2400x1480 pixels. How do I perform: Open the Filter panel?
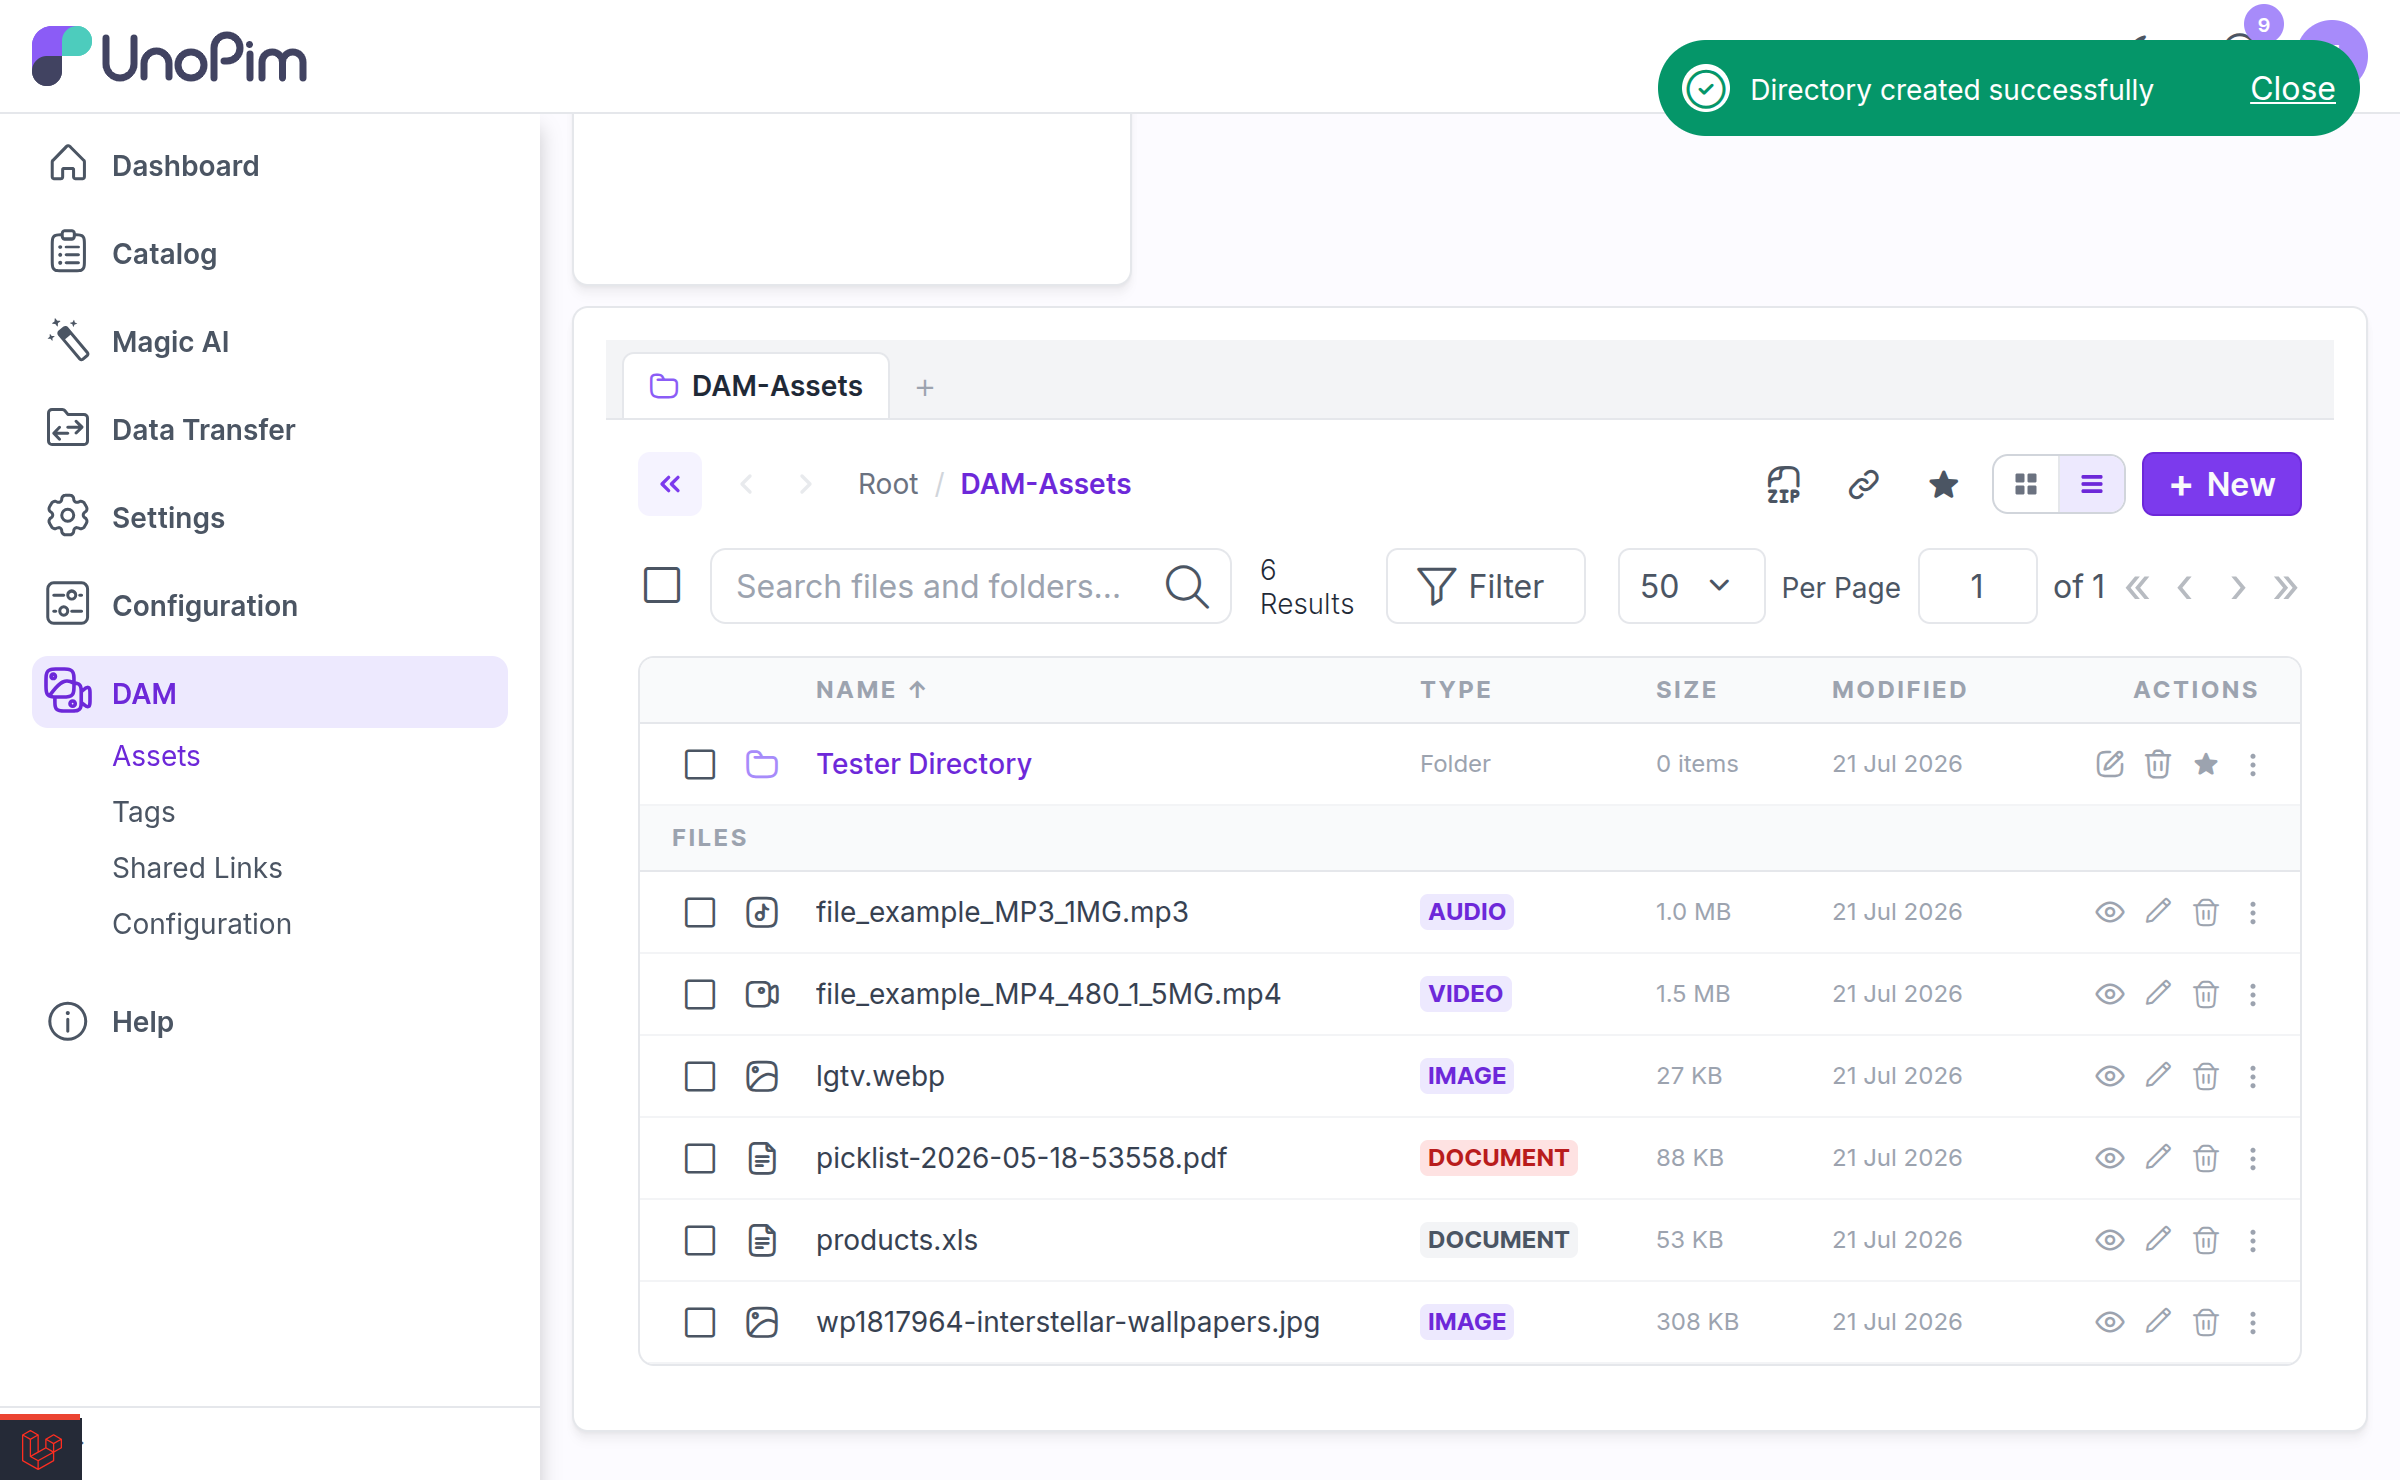1485,586
